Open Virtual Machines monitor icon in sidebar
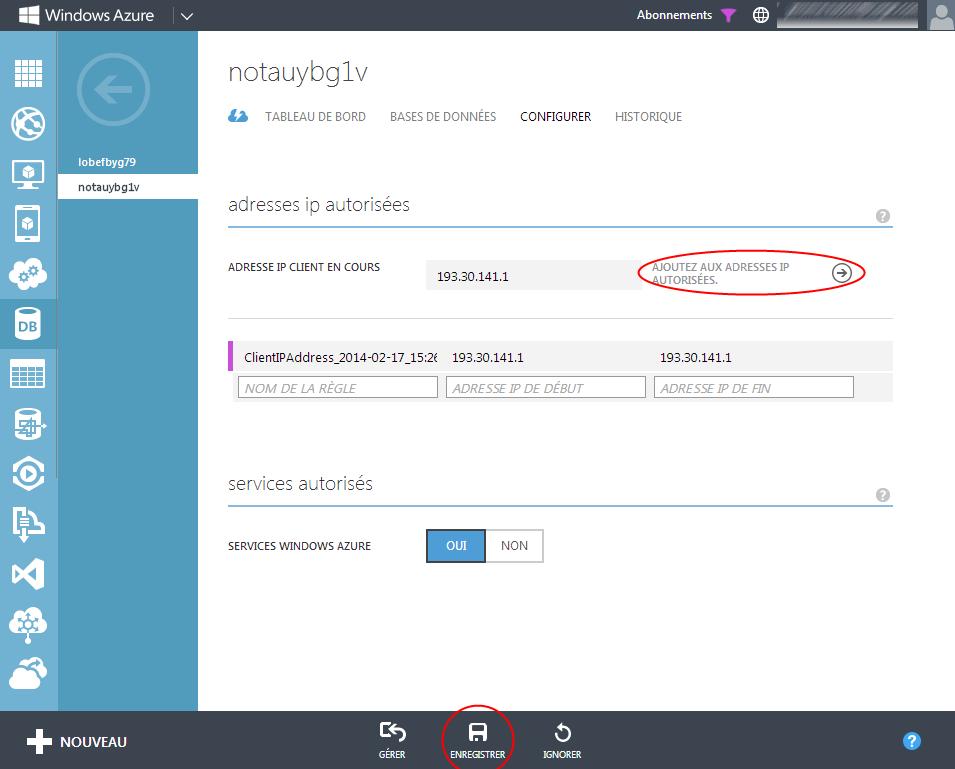Screen dimensions: 955x769 [29, 174]
